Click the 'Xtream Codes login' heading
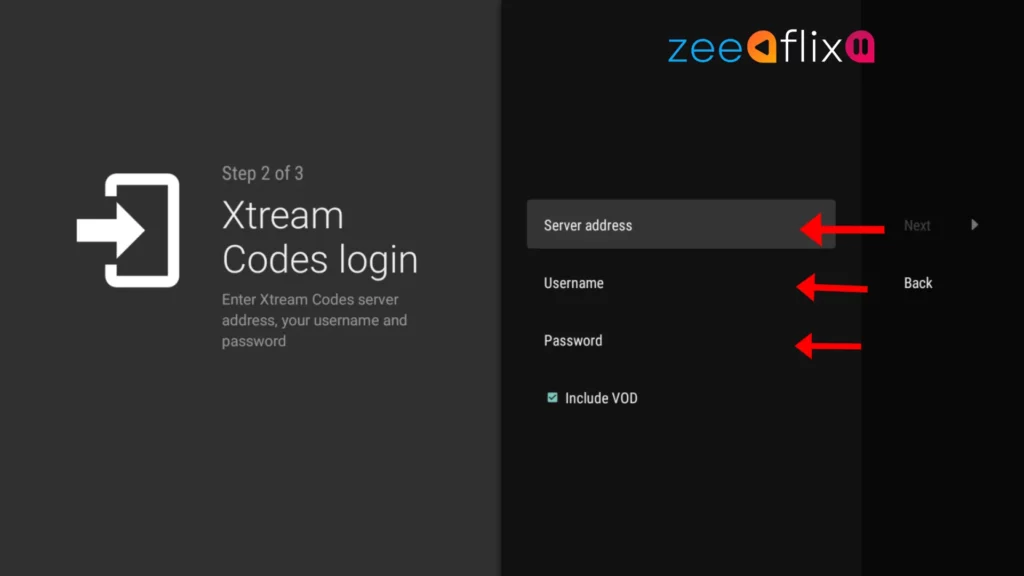The width and height of the screenshot is (1024, 576). coord(319,237)
